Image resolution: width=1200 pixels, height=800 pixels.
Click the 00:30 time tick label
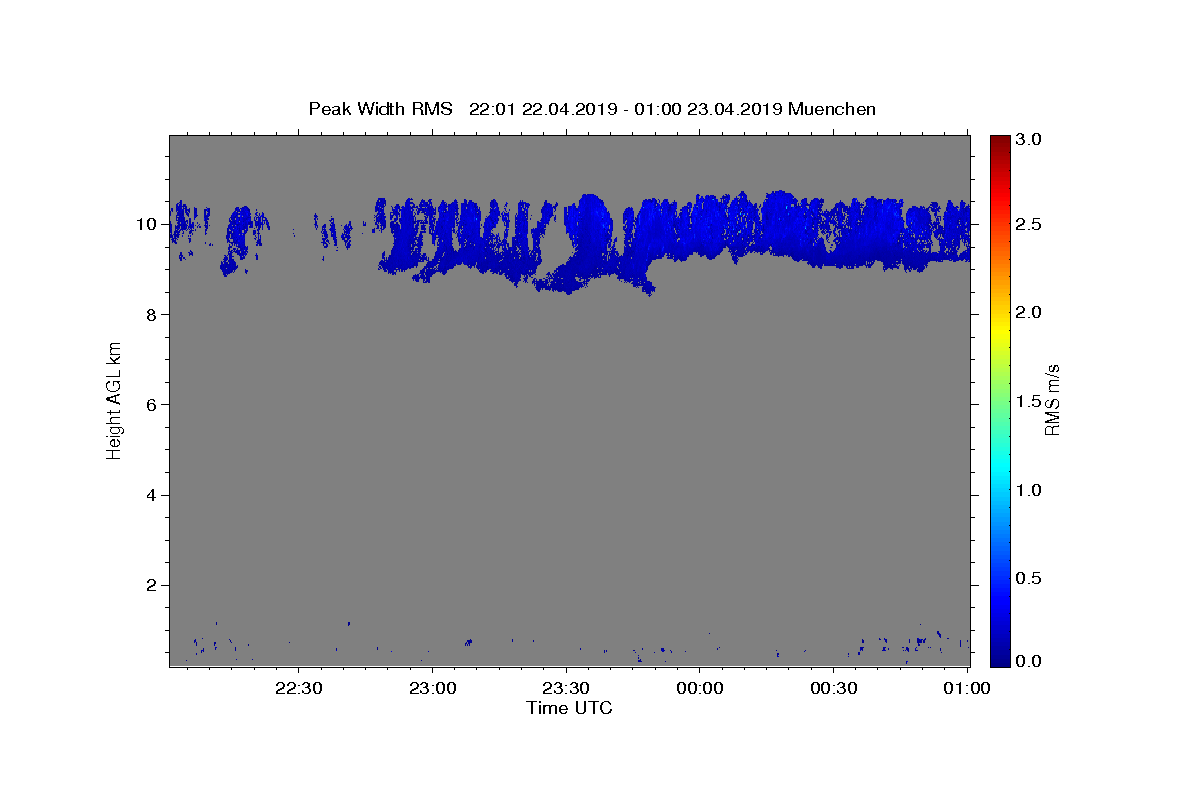pos(834,688)
